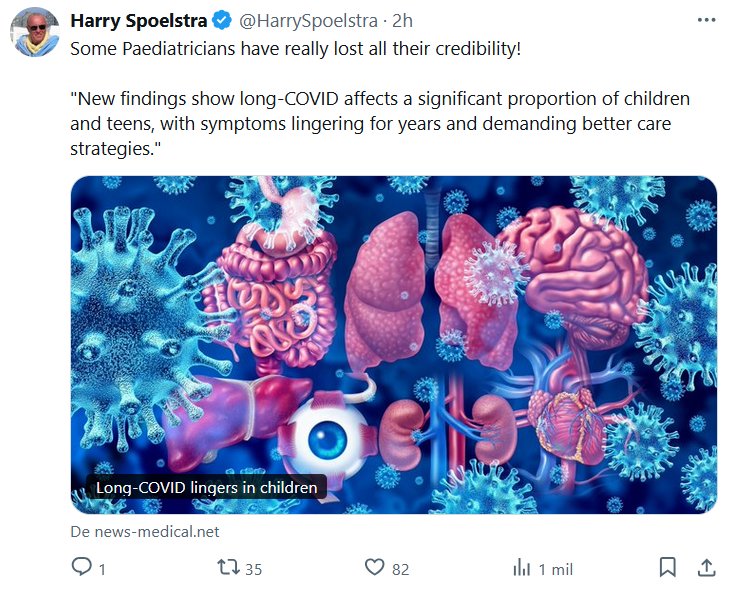This screenshot has height=590, width=730.
Task: Click the blue verified badge
Action: point(221,20)
